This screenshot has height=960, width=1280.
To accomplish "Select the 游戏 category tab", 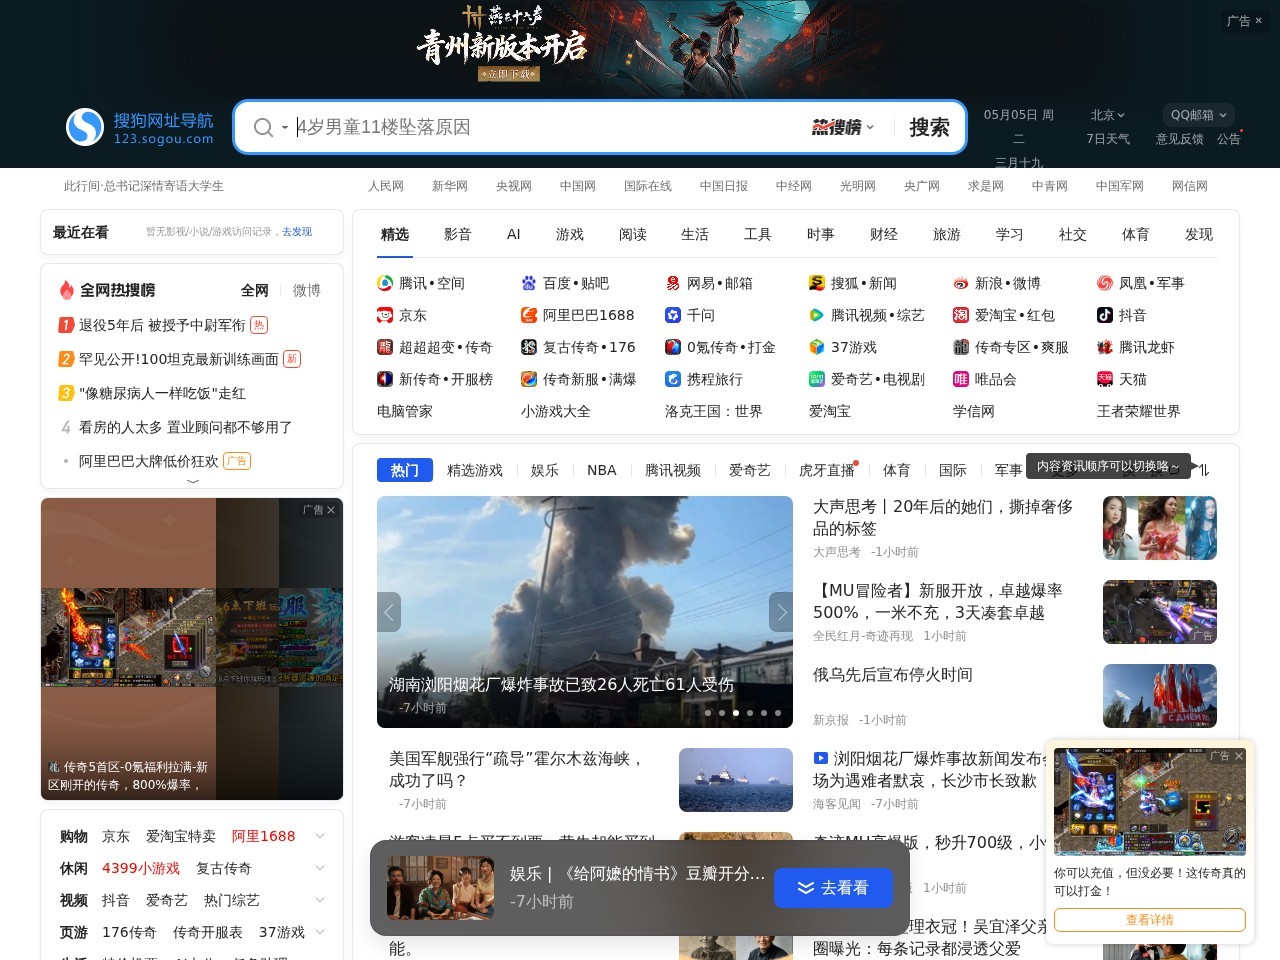I will click(x=570, y=234).
